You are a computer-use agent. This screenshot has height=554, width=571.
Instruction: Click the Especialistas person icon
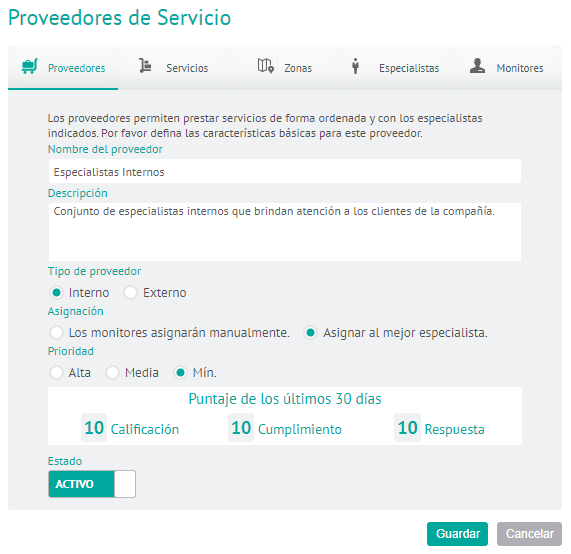(355, 66)
